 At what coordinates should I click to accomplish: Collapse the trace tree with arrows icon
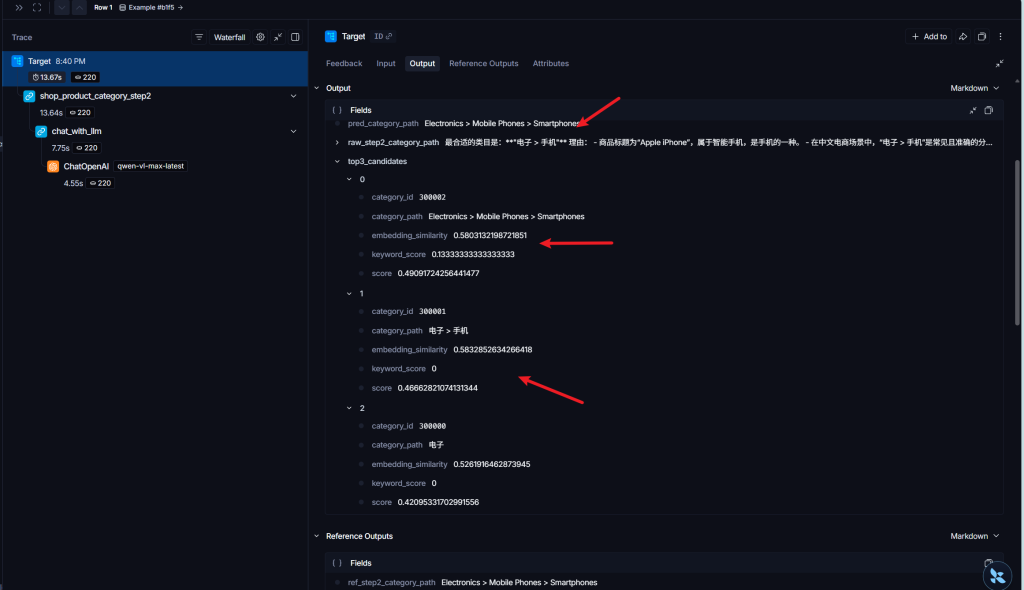coord(277,37)
